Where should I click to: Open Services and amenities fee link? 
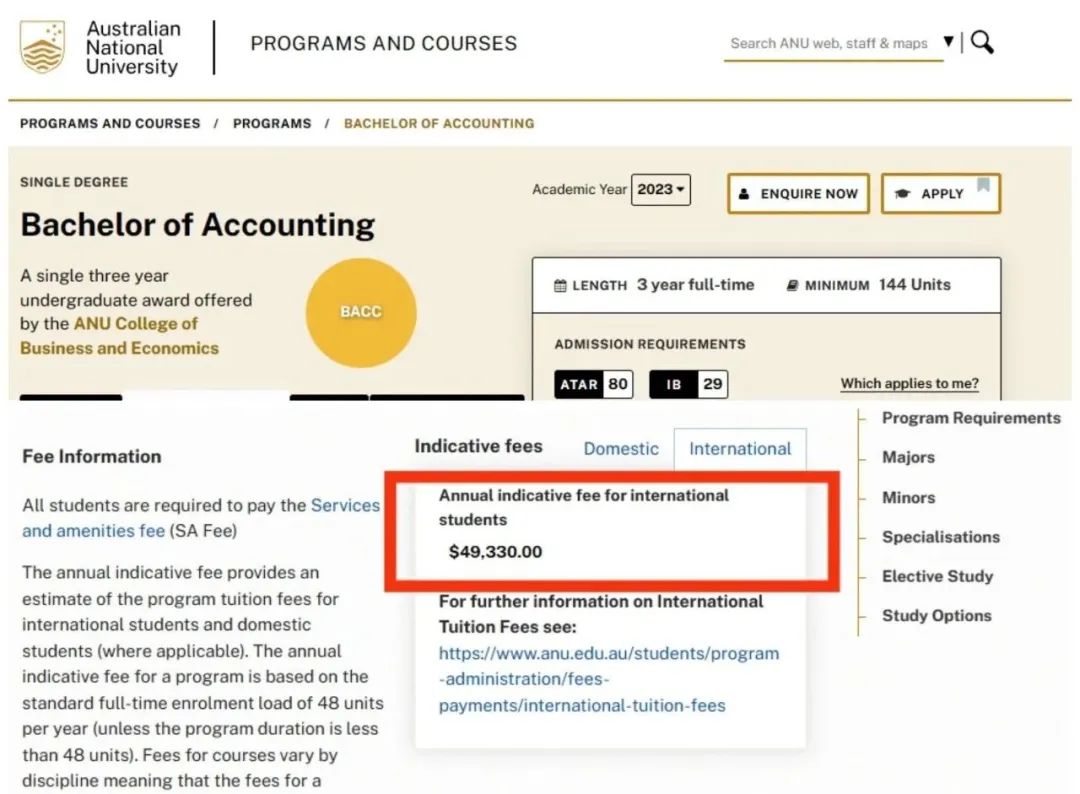tap(200, 518)
